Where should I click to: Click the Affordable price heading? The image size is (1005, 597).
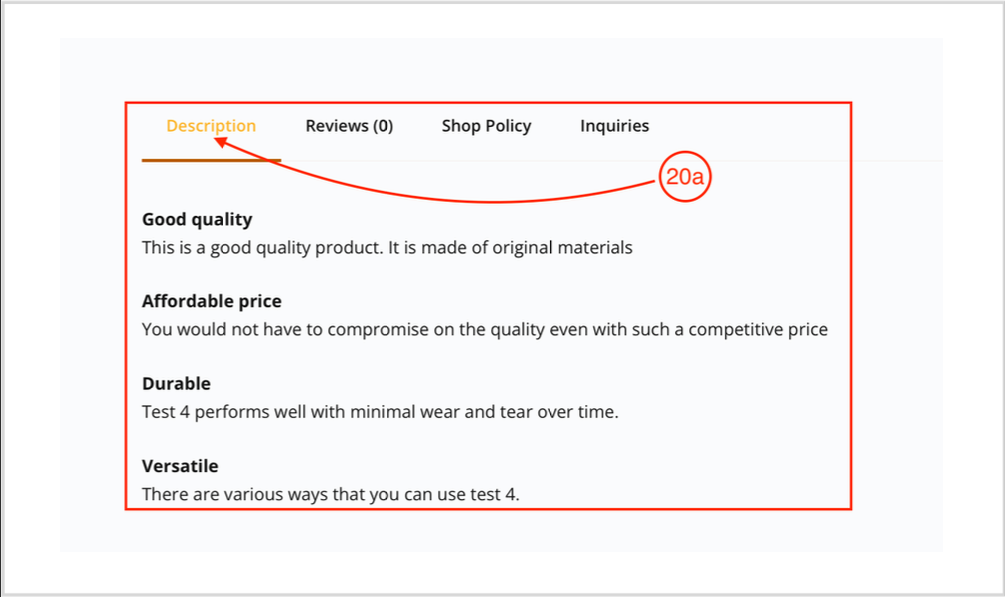click(212, 302)
